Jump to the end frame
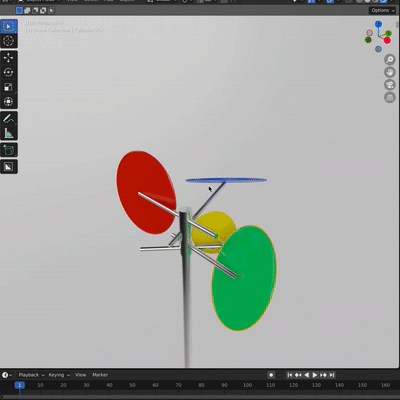This screenshot has width=400, height=400. click(331, 375)
